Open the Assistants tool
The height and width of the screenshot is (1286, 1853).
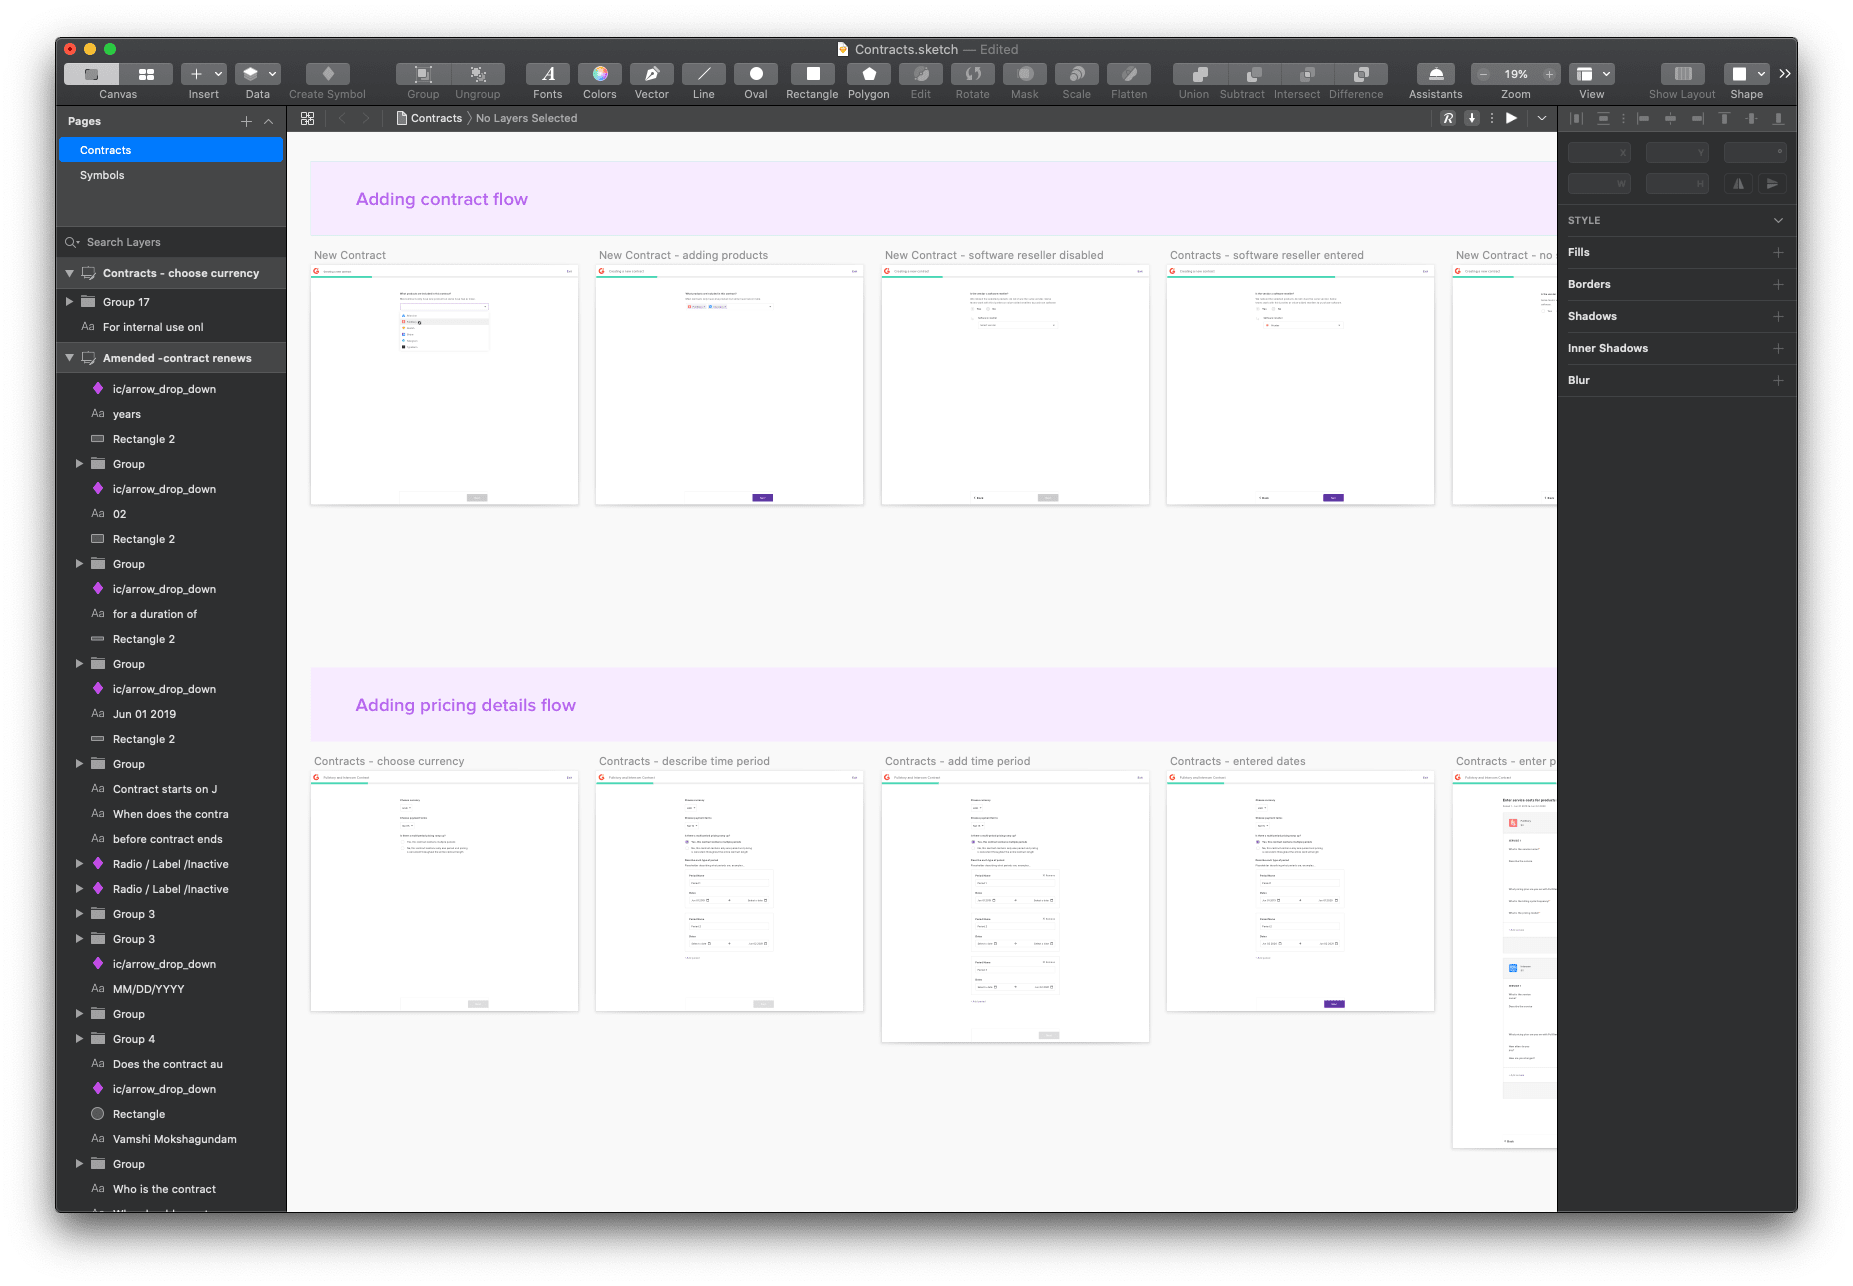click(x=1436, y=74)
